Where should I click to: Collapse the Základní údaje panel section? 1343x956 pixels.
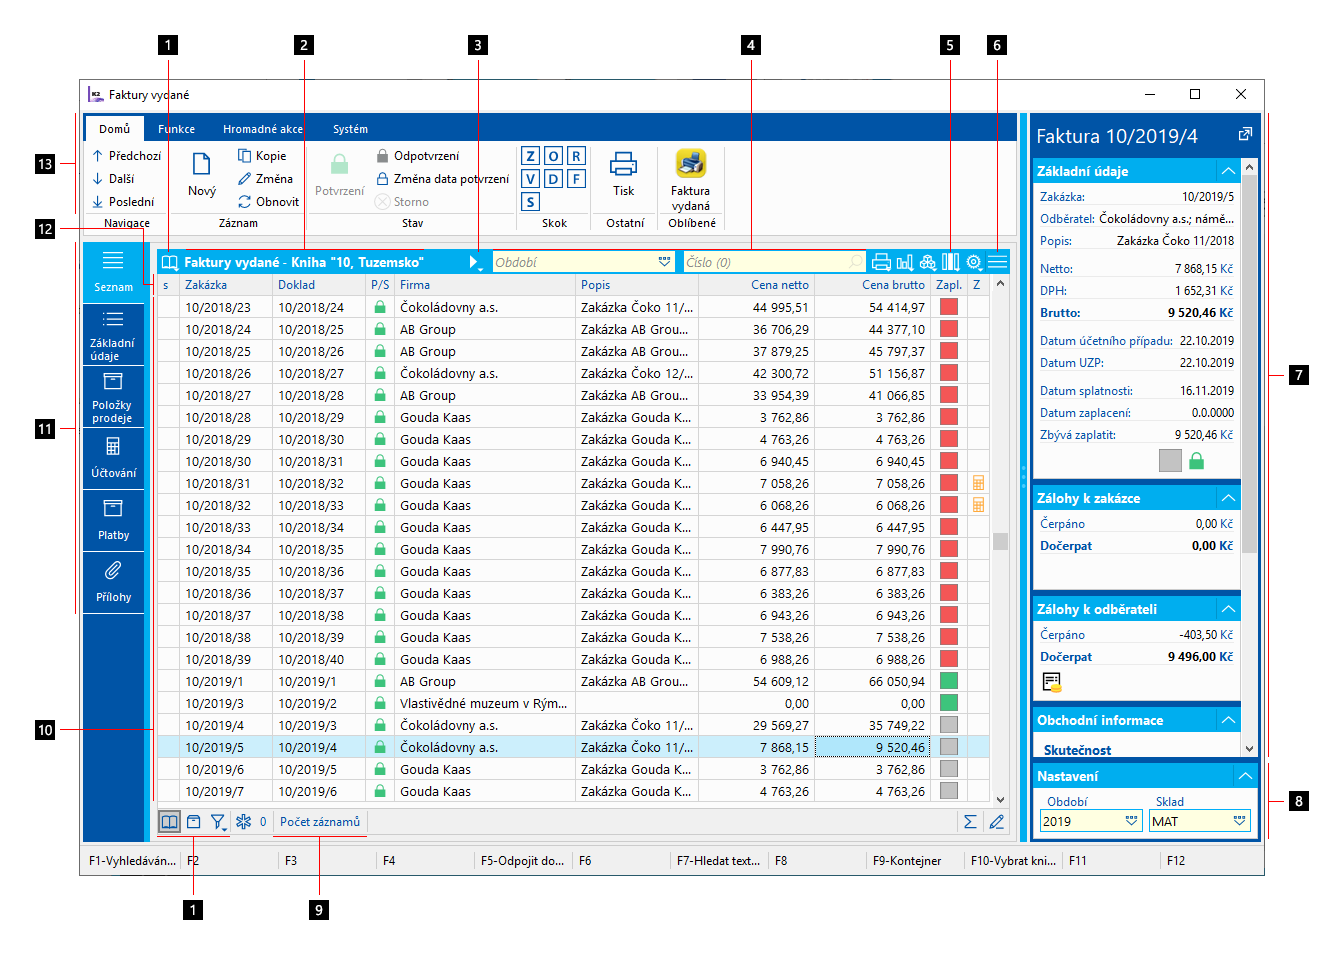tap(1228, 171)
